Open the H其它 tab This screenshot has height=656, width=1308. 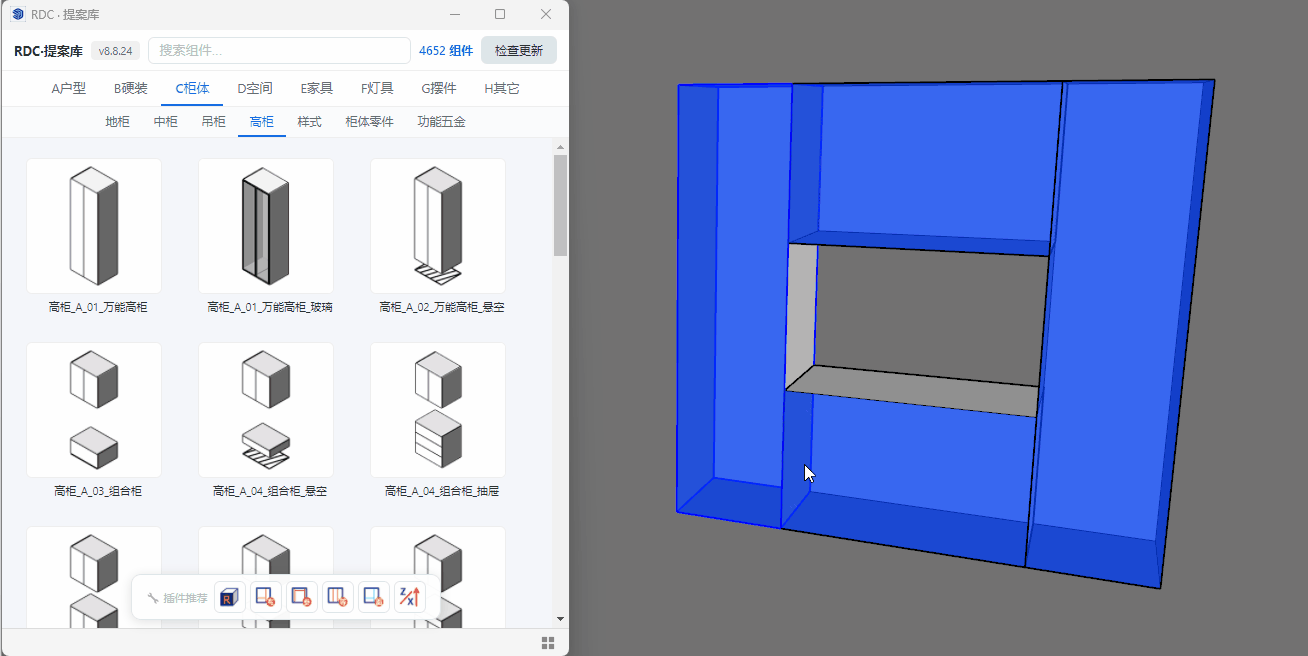point(502,88)
